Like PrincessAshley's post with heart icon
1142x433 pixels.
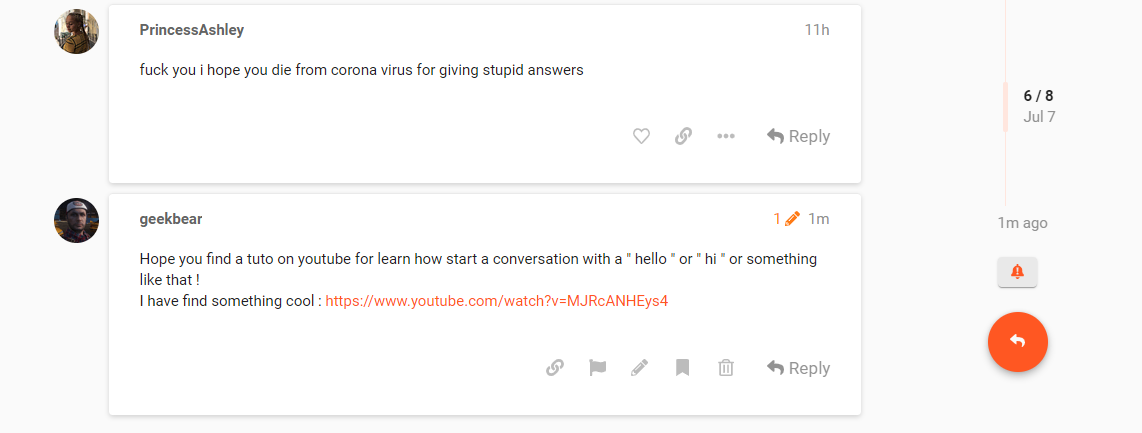tap(641, 136)
